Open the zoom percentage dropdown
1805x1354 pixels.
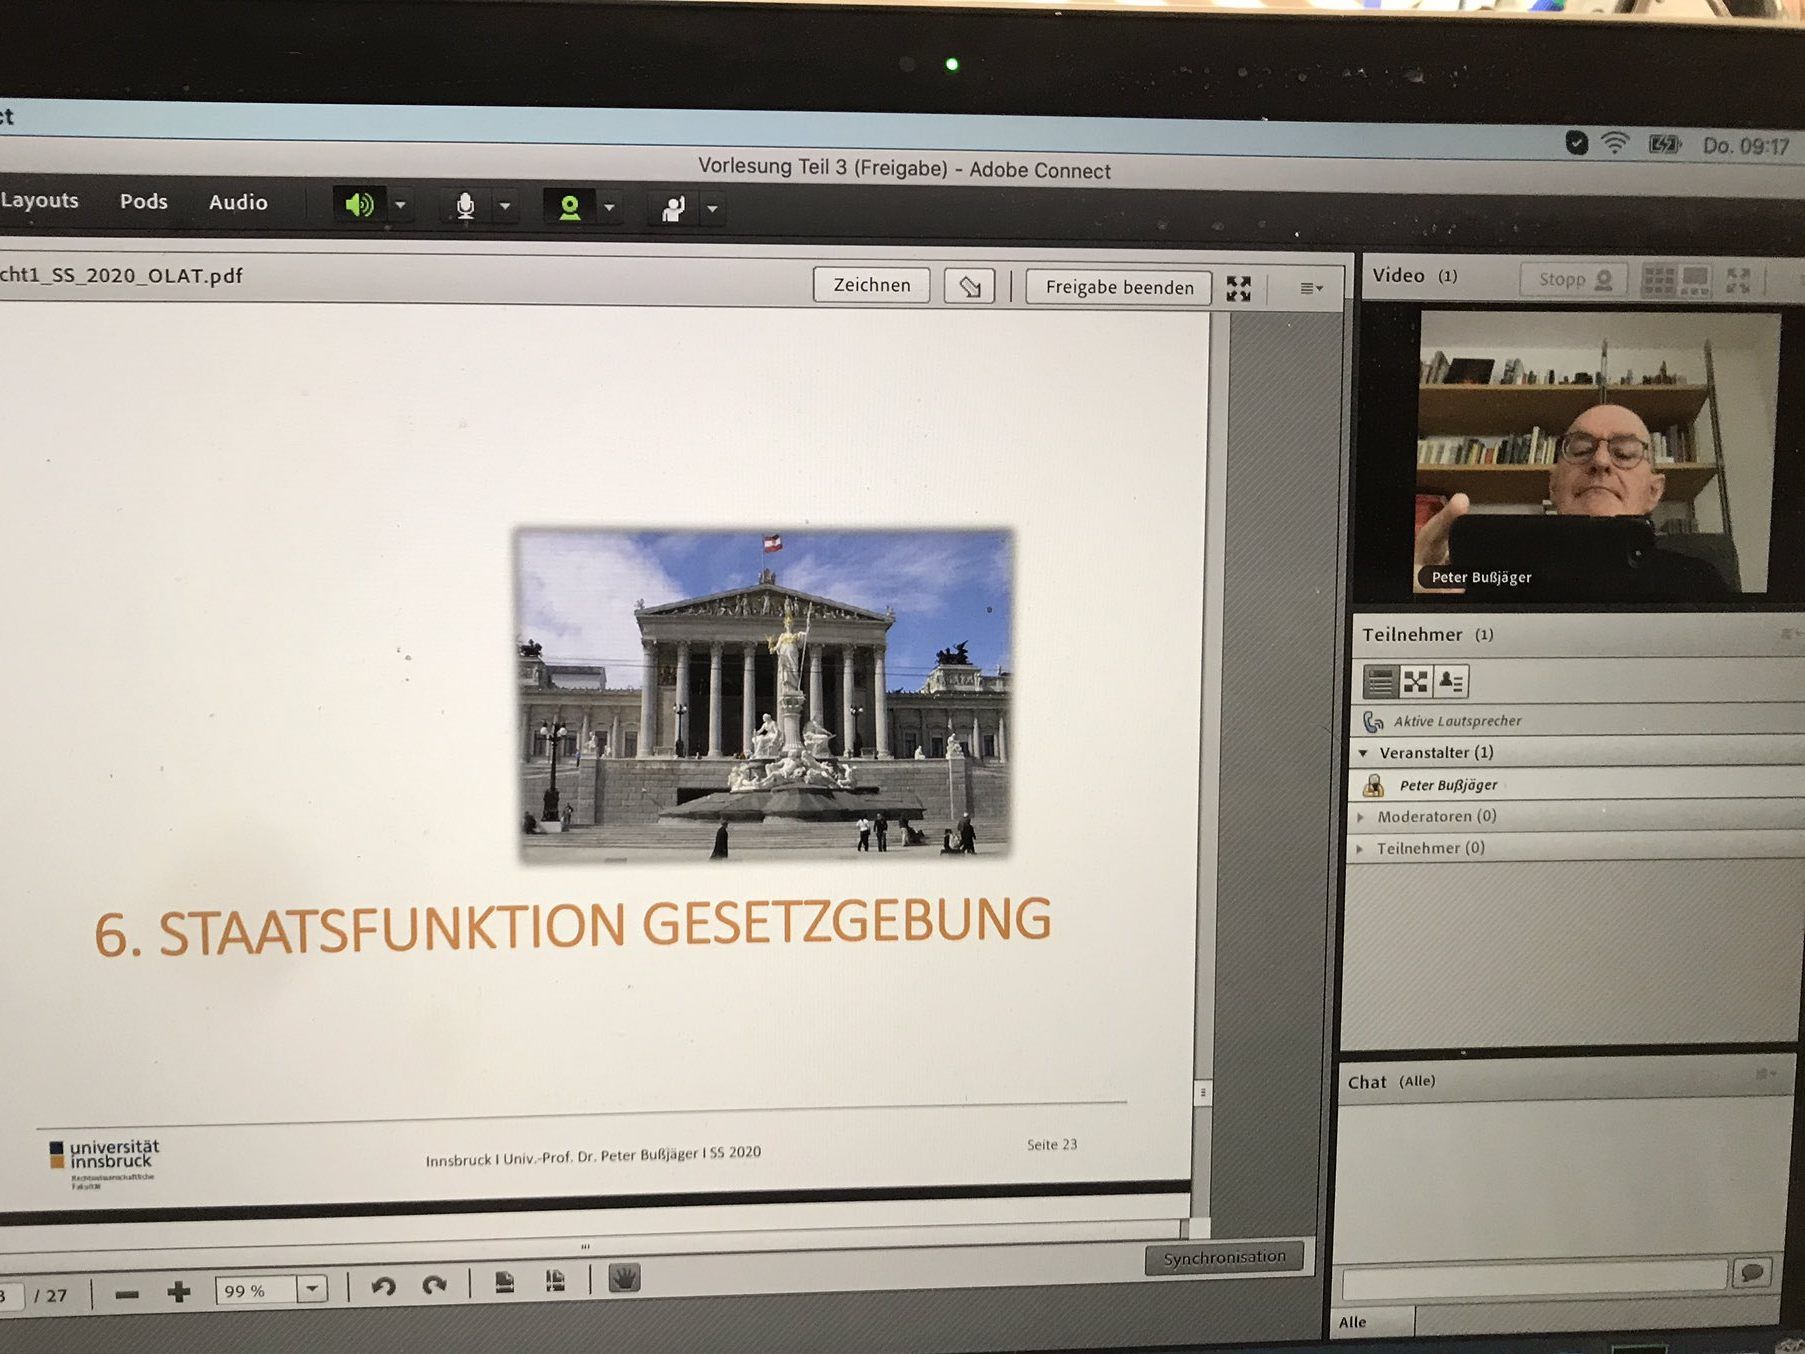[312, 1289]
